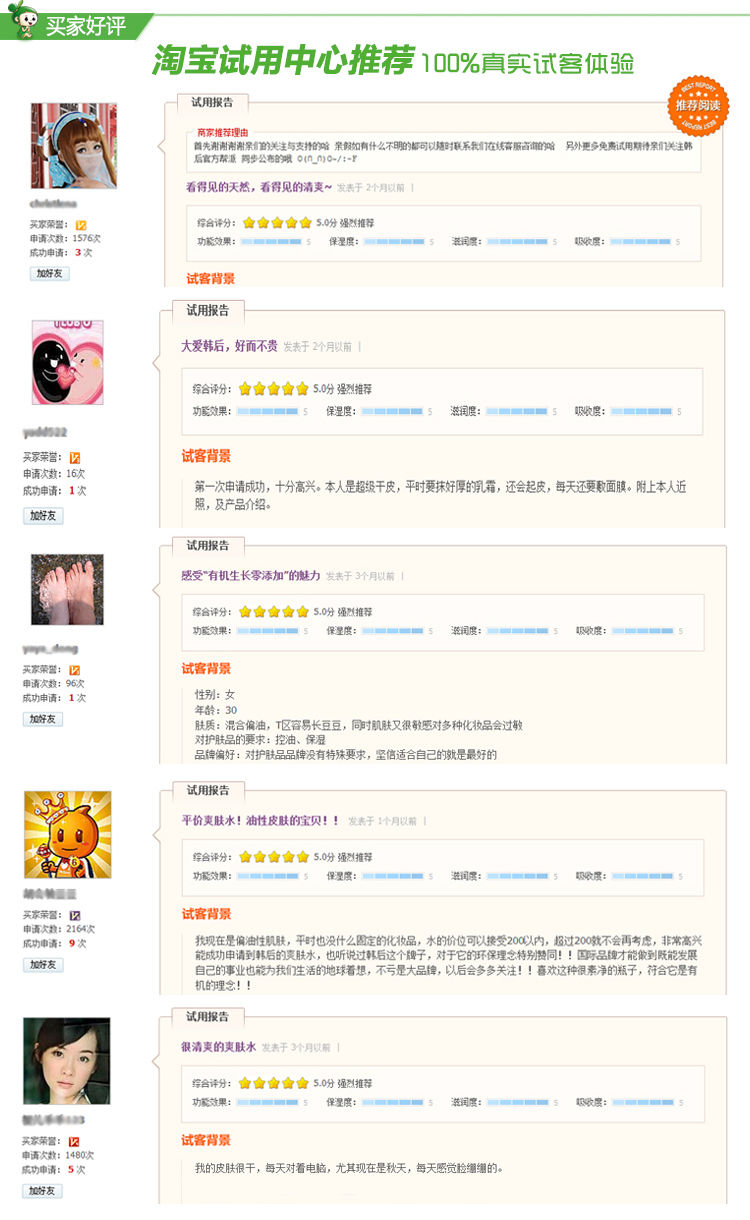
Task: Open review 平价爽肤水！油性皮肤的宝贝！！
Action: [261, 820]
